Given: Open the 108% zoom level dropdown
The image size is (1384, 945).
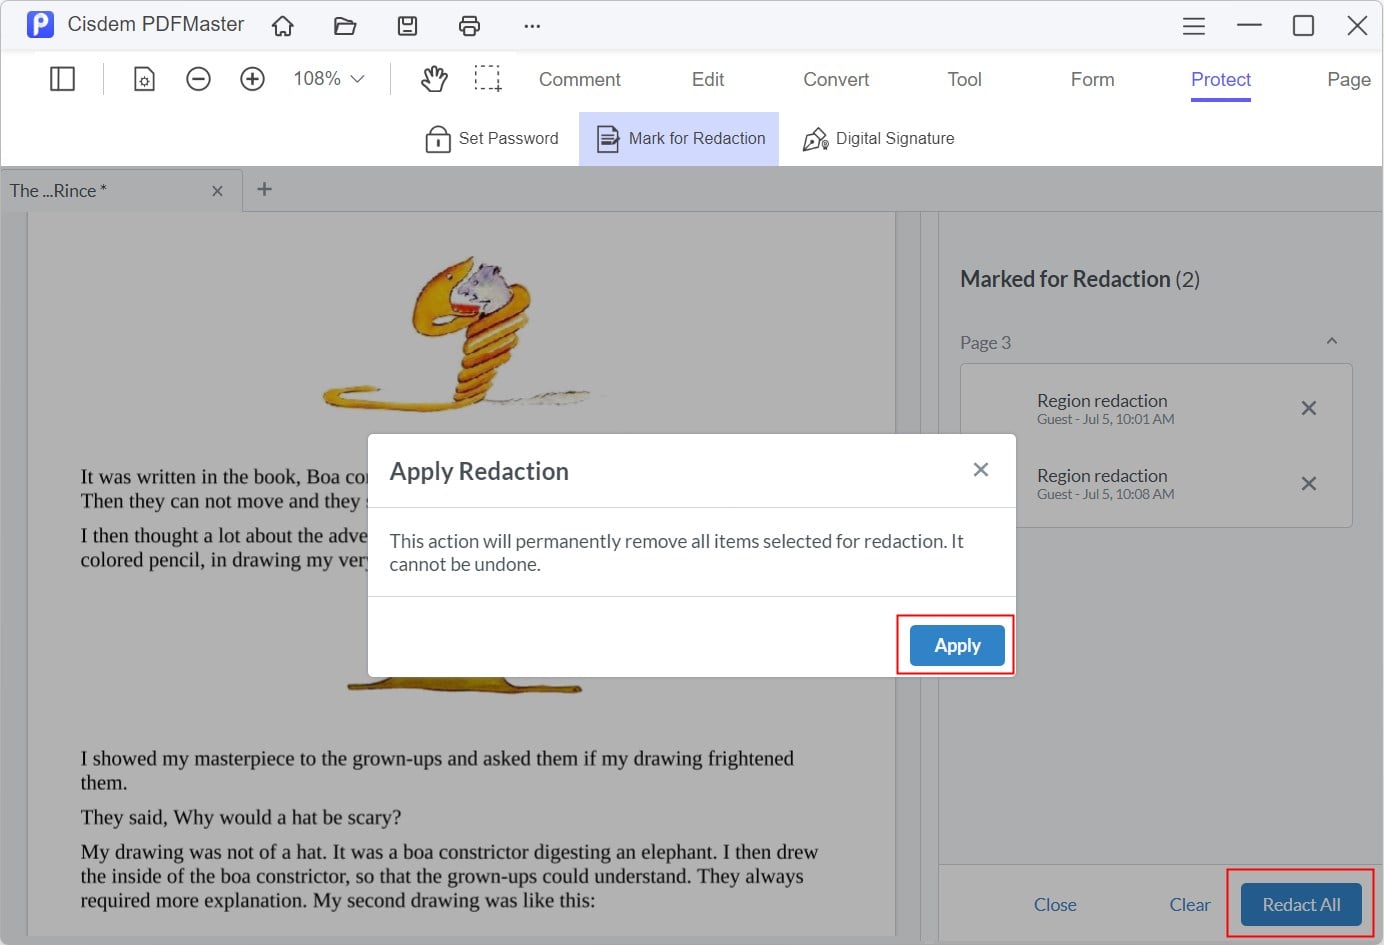Looking at the screenshot, I should (329, 79).
